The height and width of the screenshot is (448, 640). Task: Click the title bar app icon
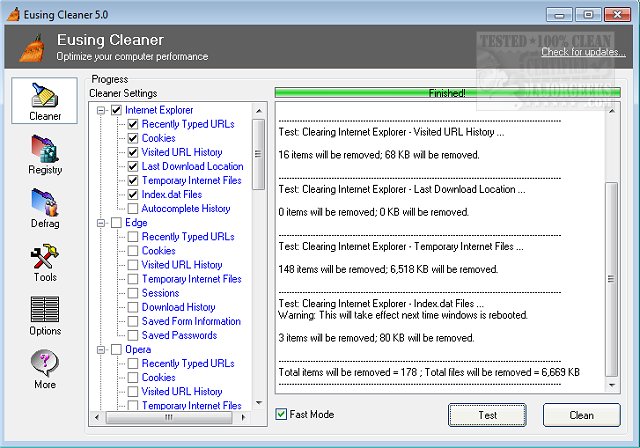13,13
